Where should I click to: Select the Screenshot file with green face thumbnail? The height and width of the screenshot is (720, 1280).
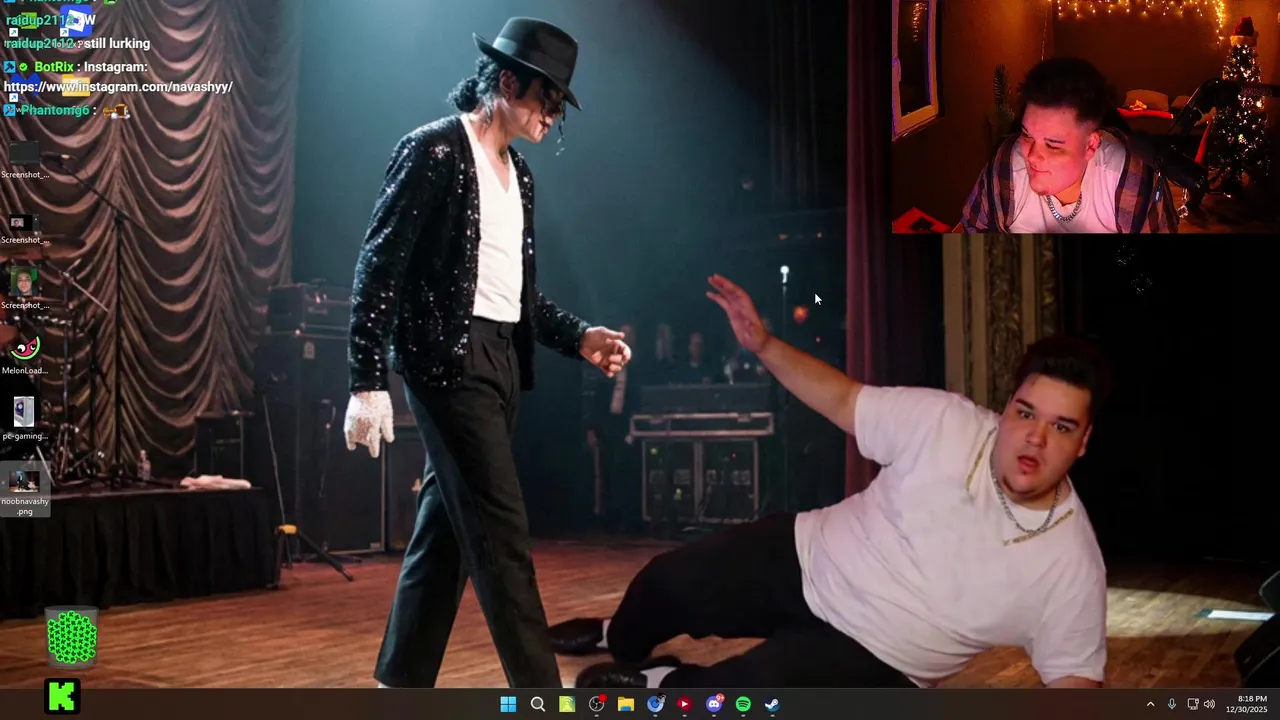(x=24, y=289)
